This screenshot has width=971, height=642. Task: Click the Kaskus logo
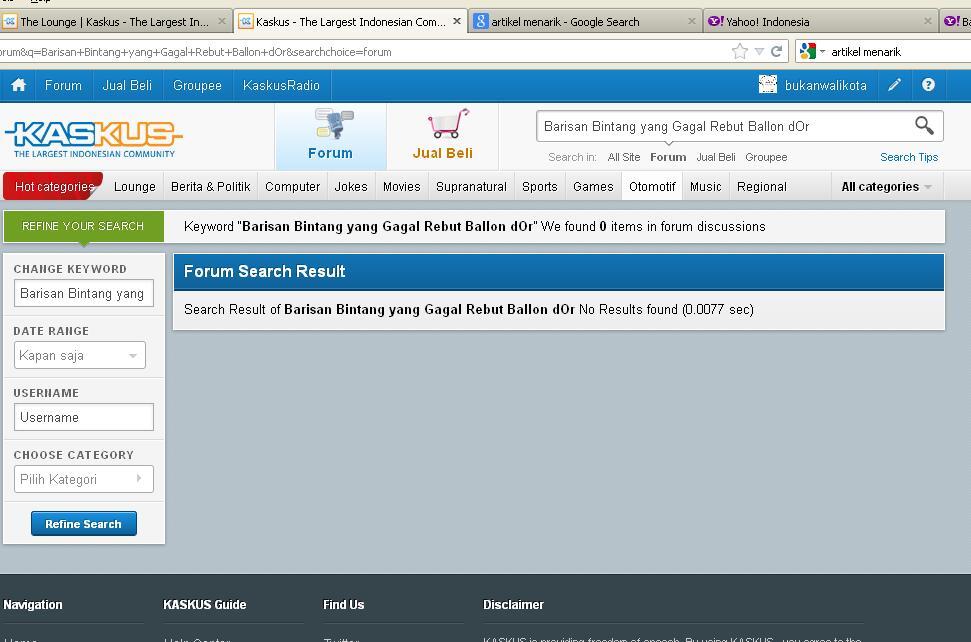94,138
